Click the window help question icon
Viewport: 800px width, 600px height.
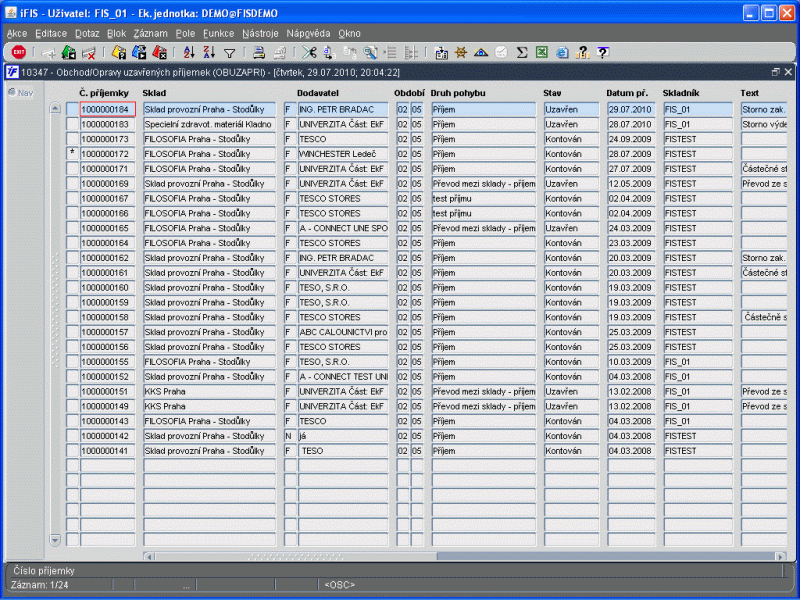(603, 52)
